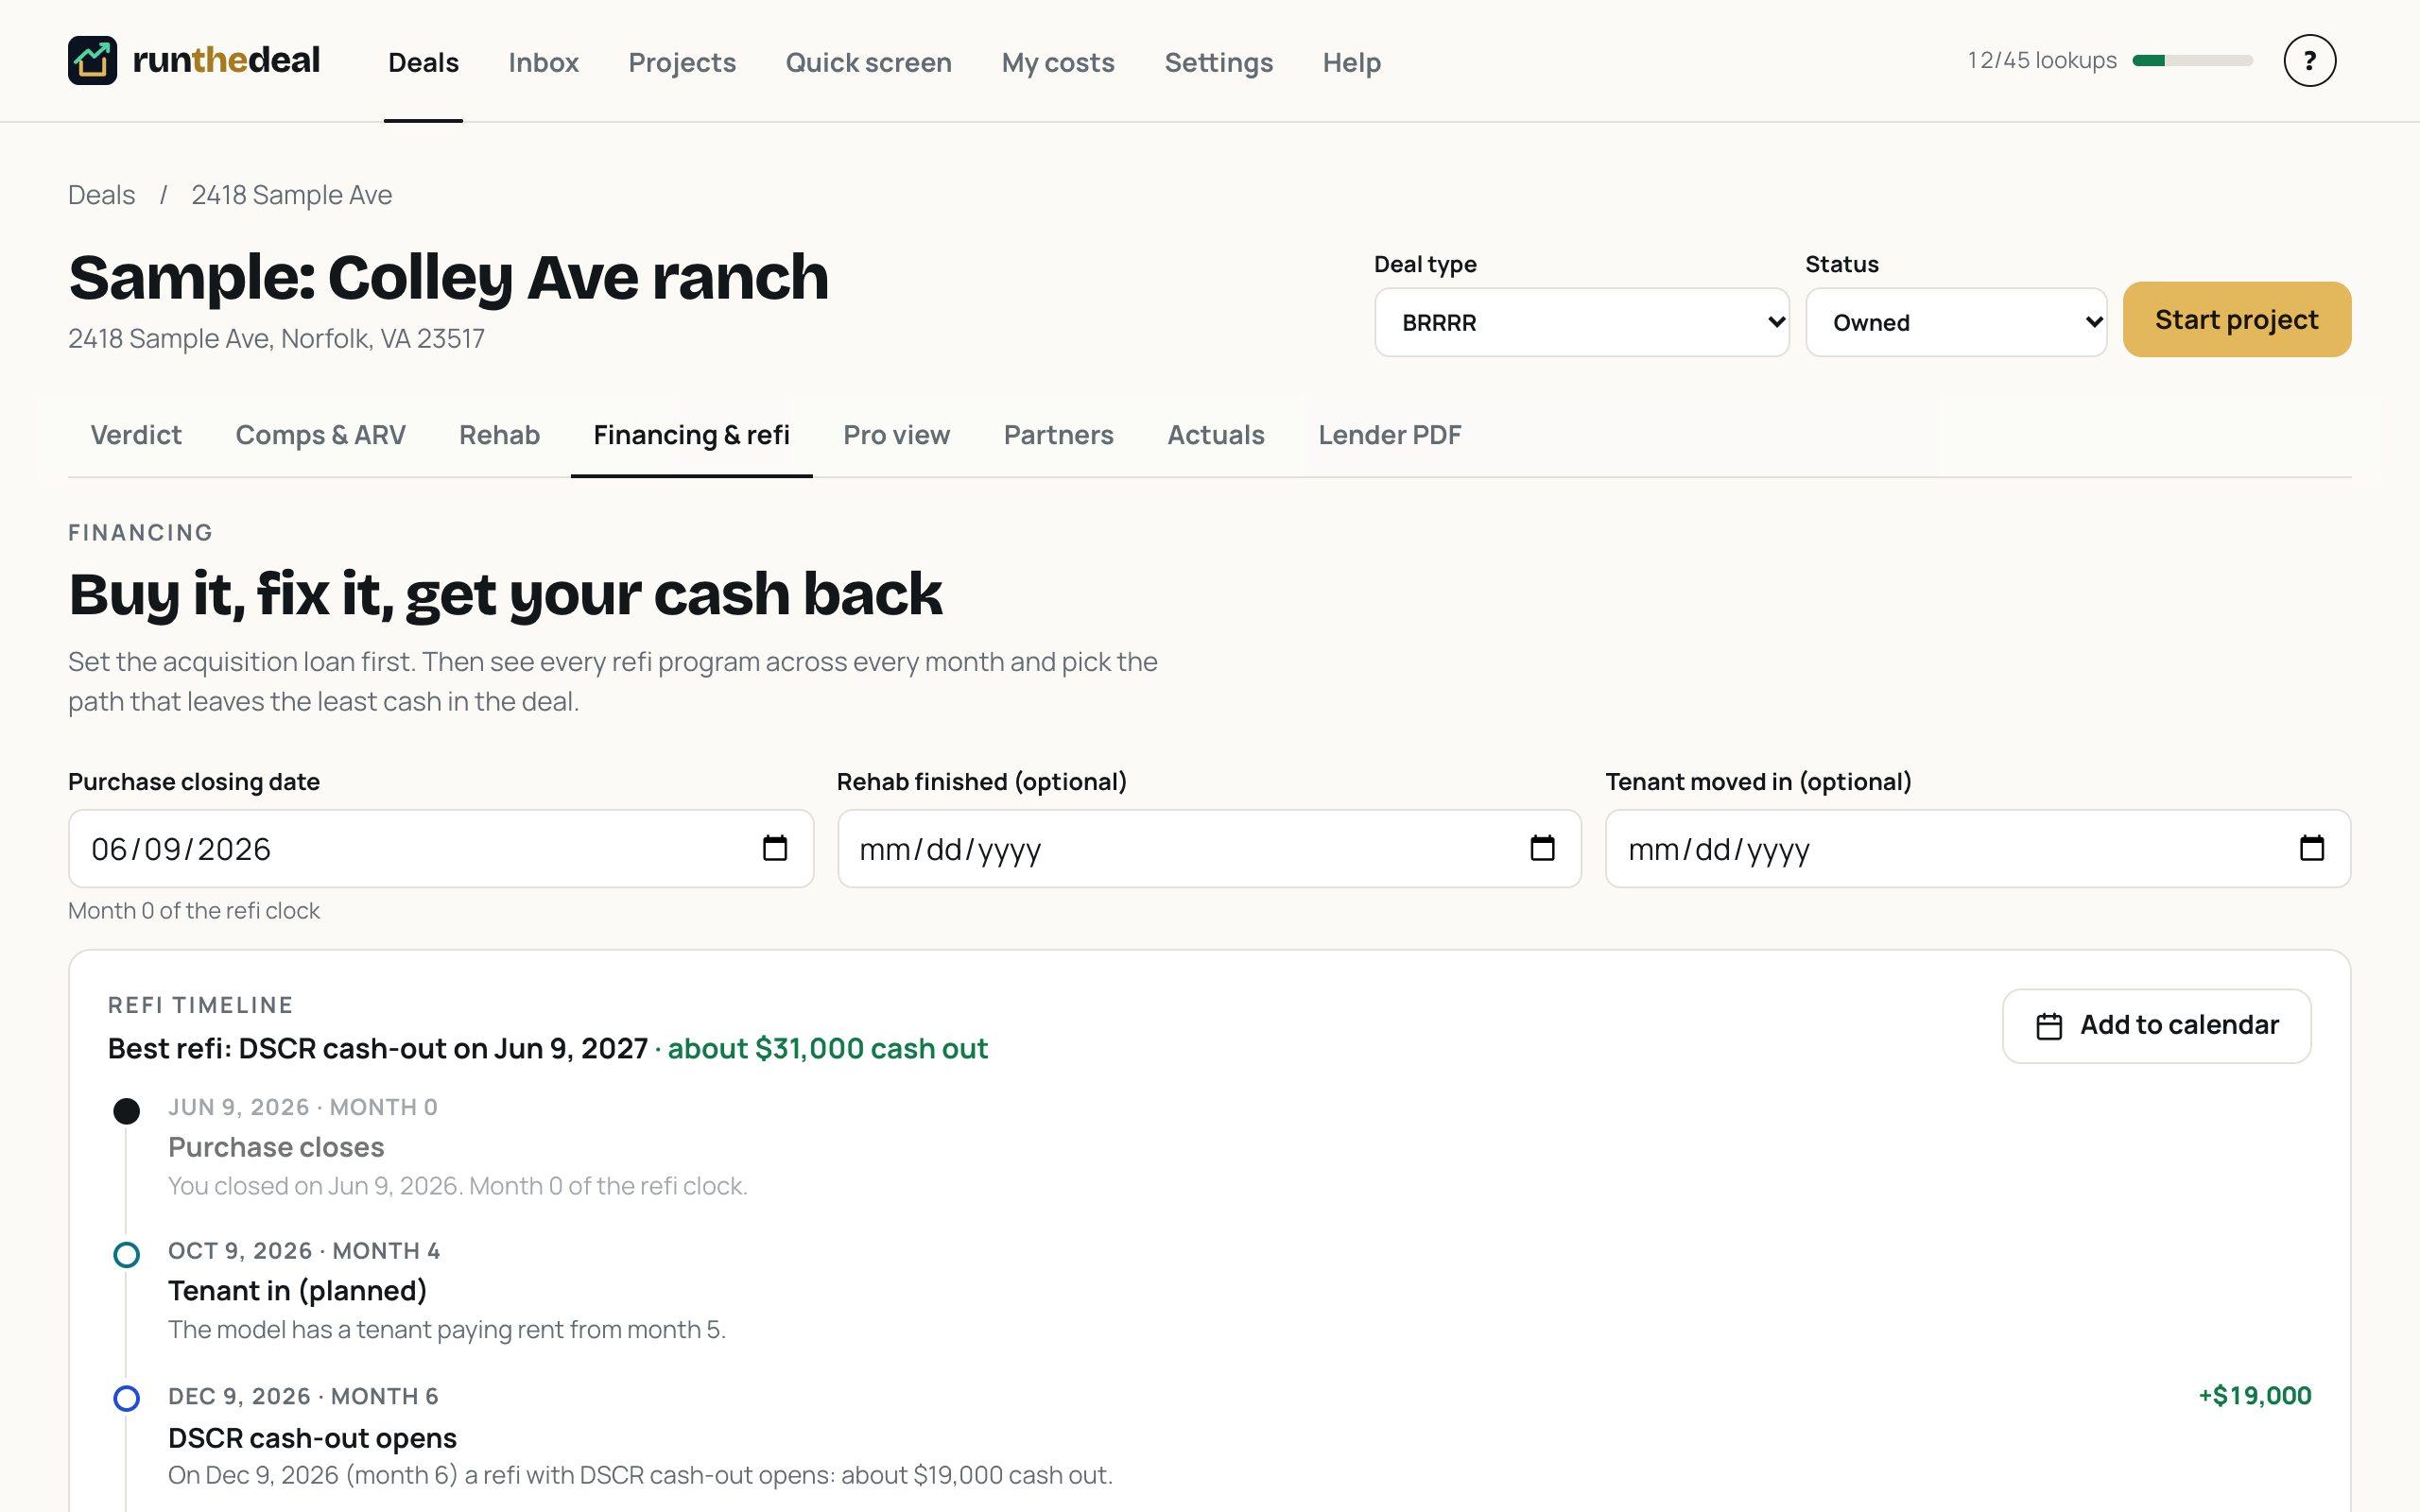Go to Deals in top navigation
The width and height of the screenshot is (2420, 1512).
tap(423, 62)
